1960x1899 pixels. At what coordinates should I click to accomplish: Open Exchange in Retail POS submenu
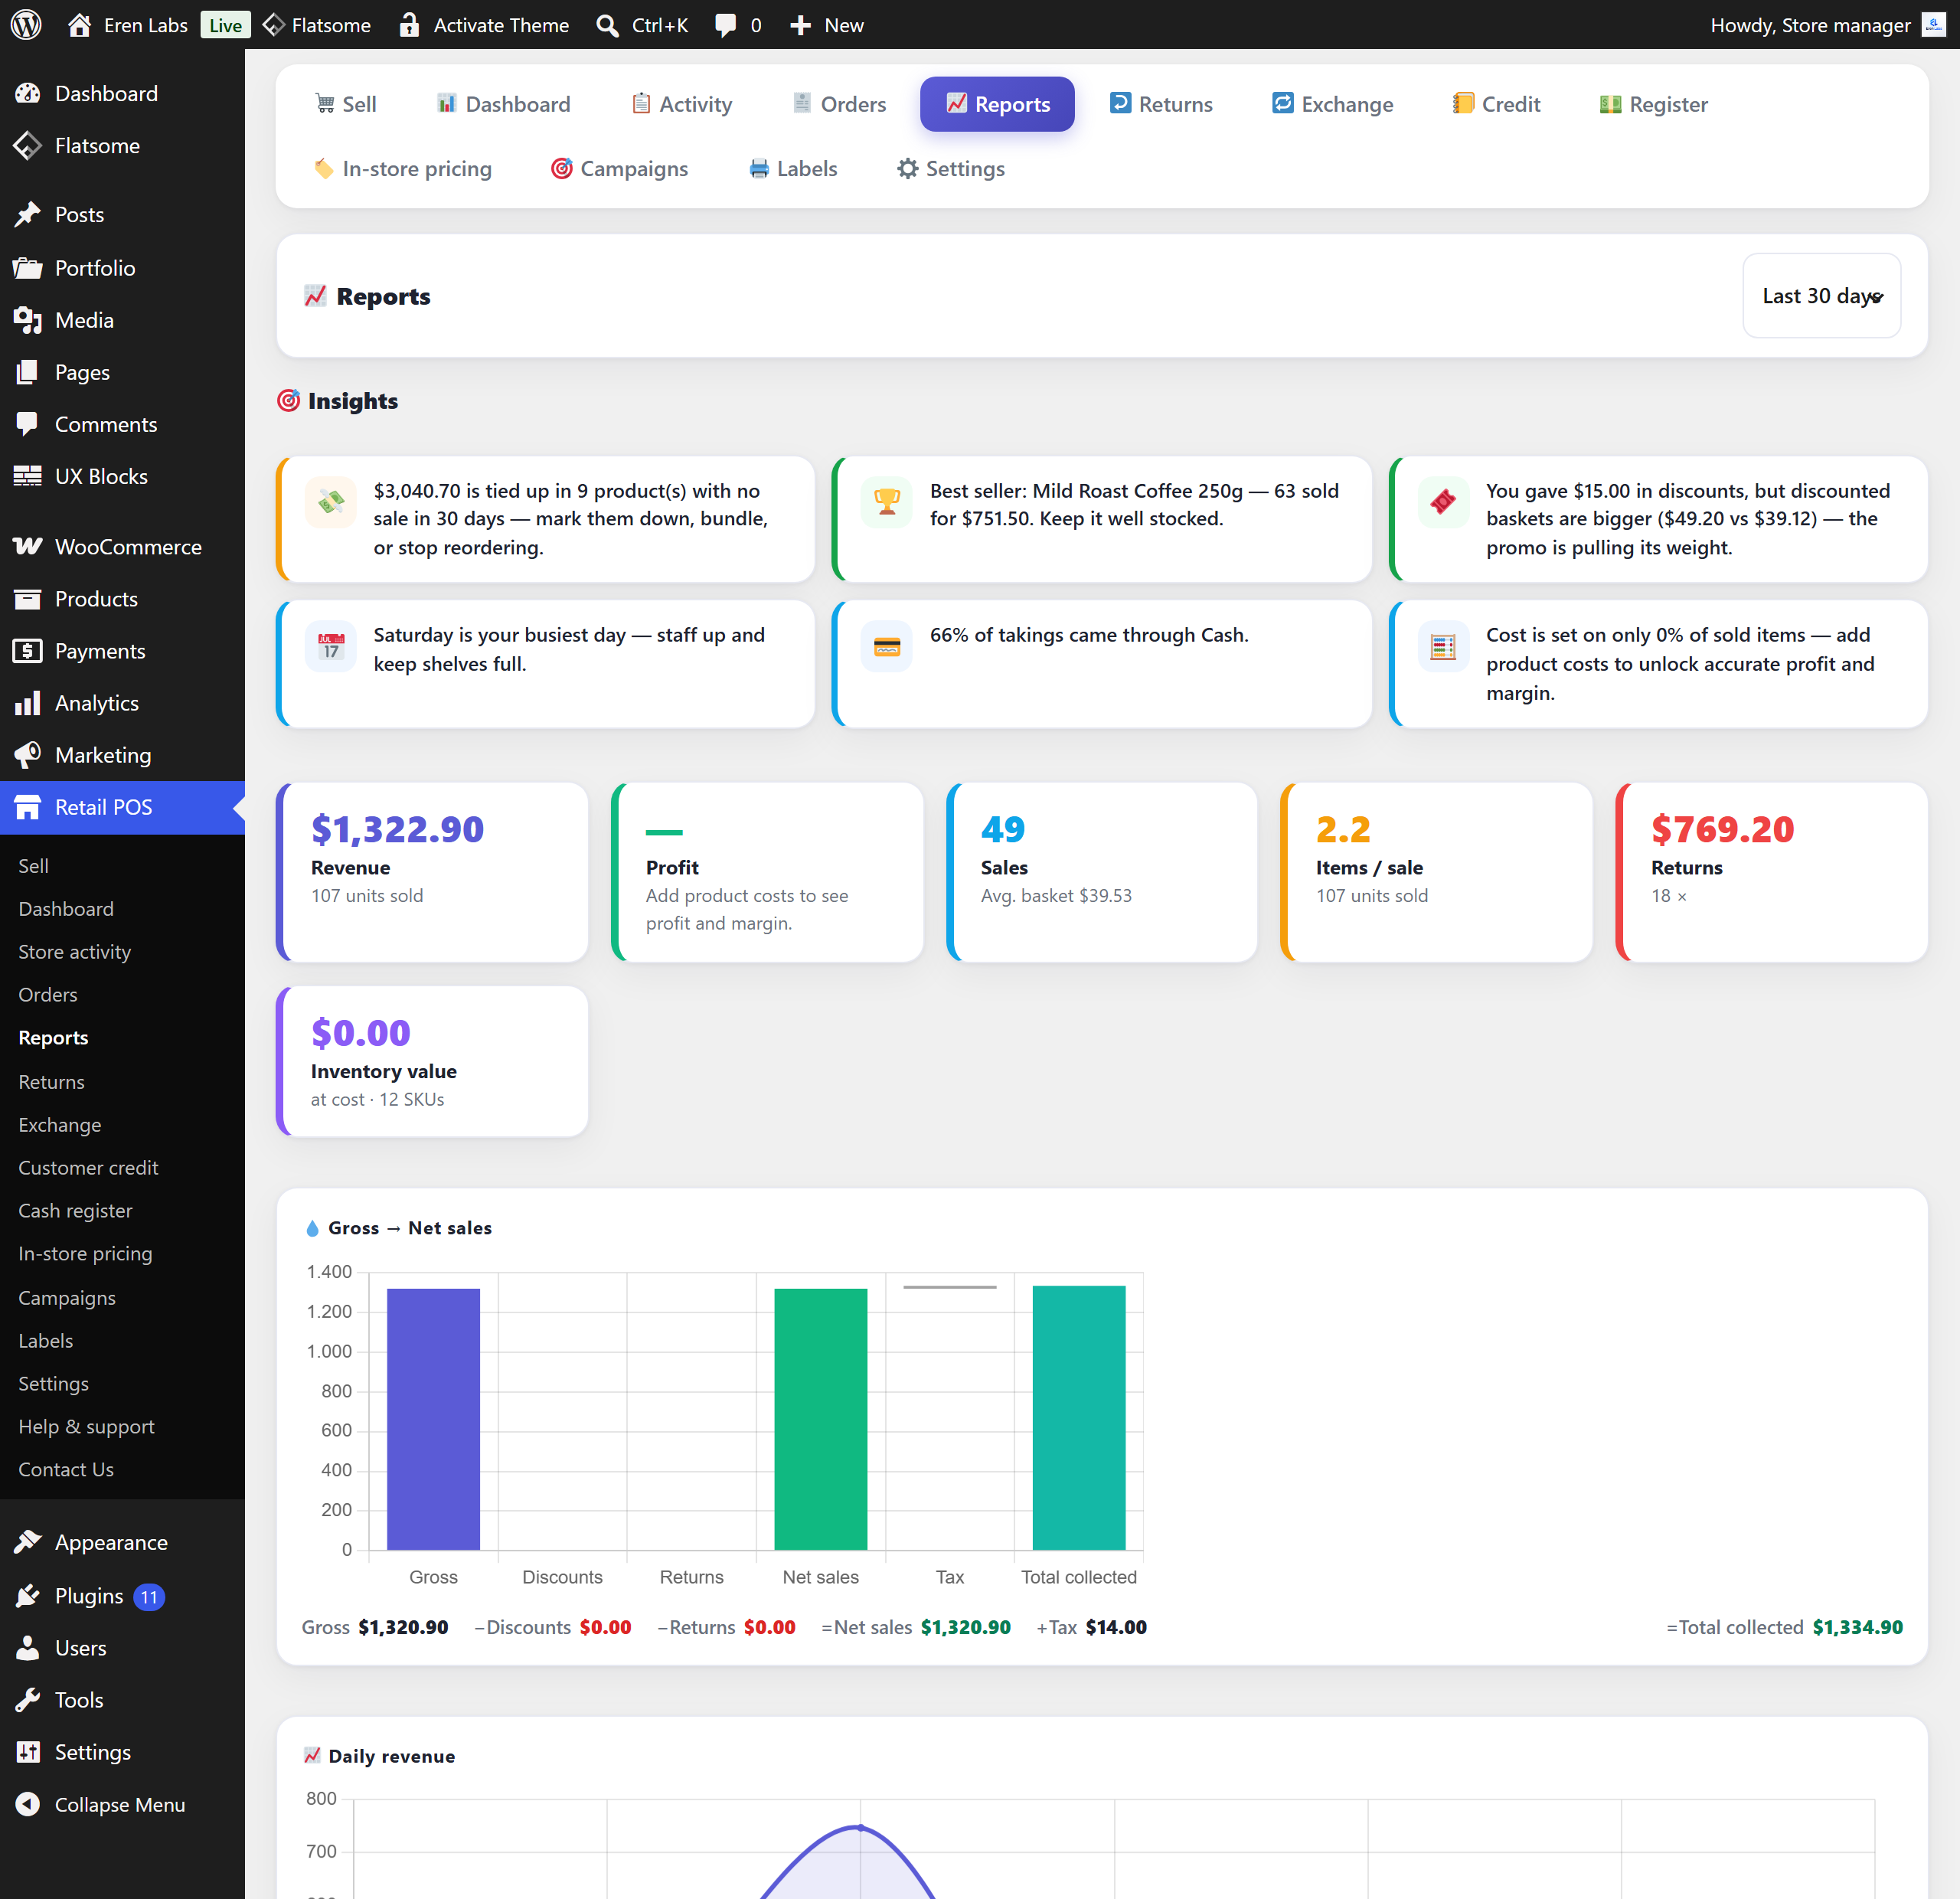(x=60, y=1124)
